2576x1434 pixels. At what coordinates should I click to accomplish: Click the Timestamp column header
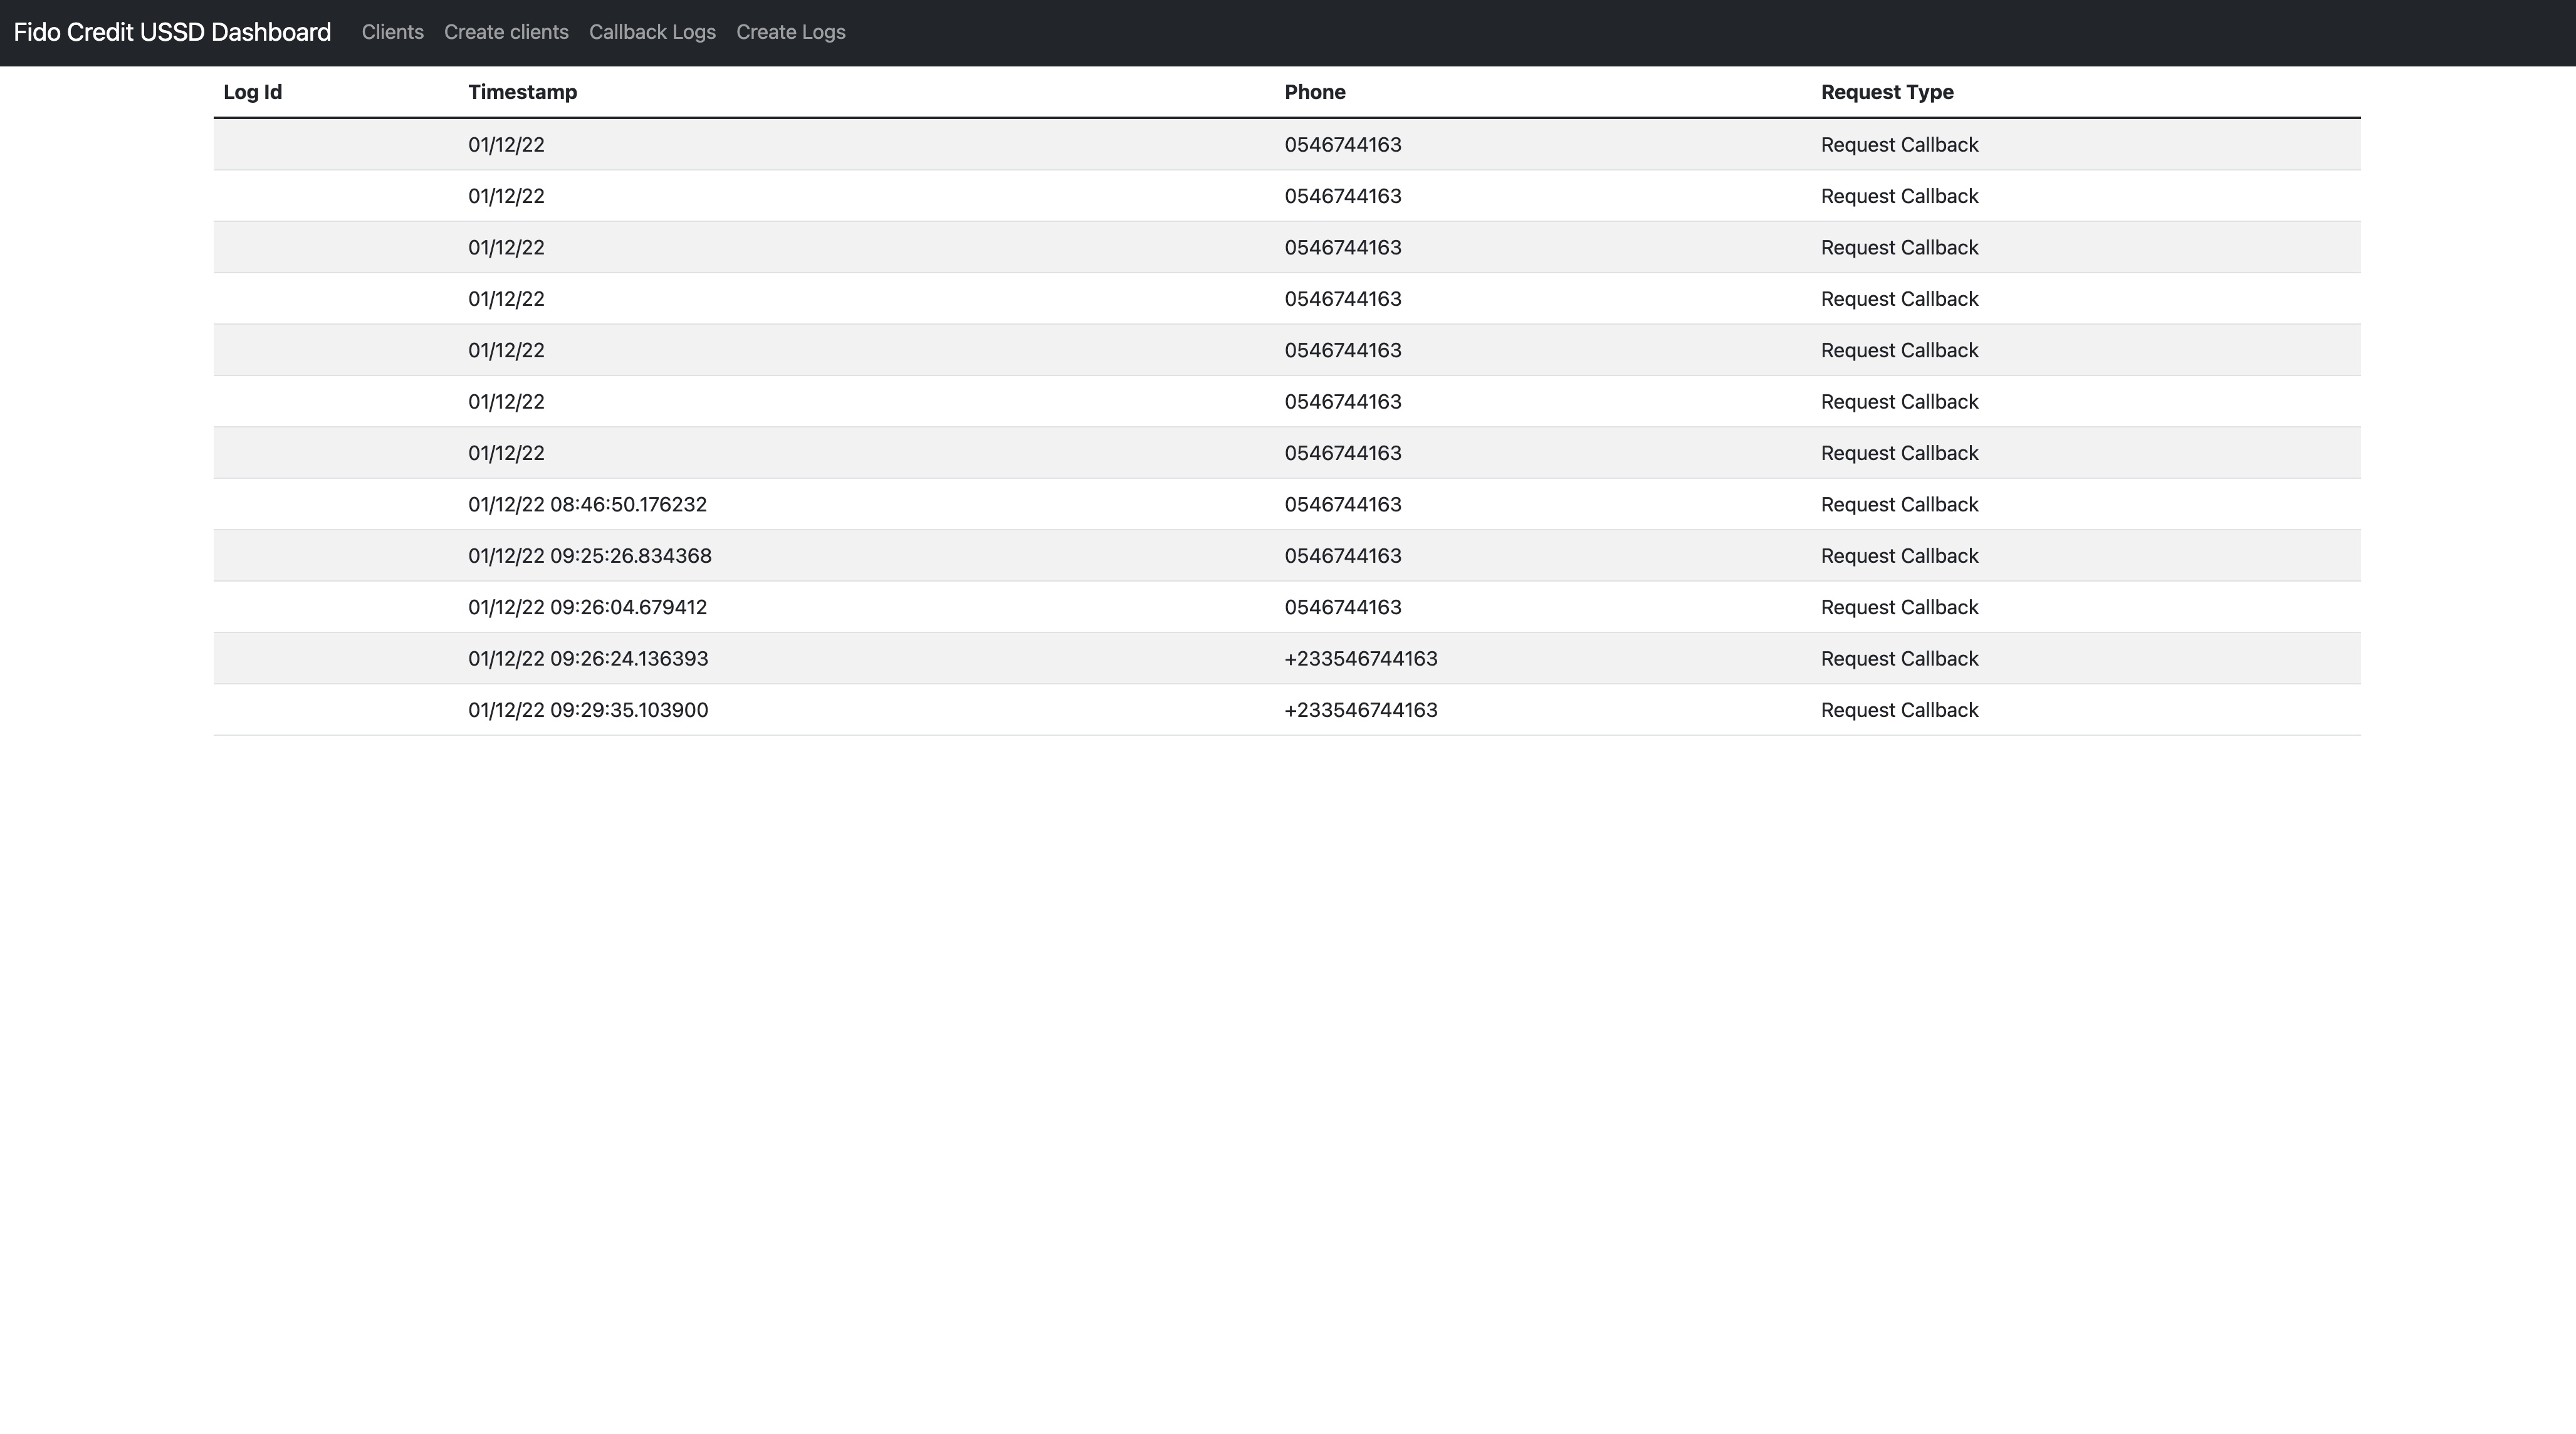tap(522, 92)
